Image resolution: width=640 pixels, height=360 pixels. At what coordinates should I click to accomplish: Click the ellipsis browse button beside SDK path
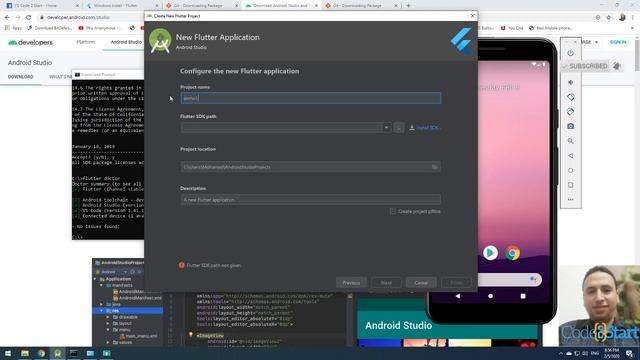(399, 127)
